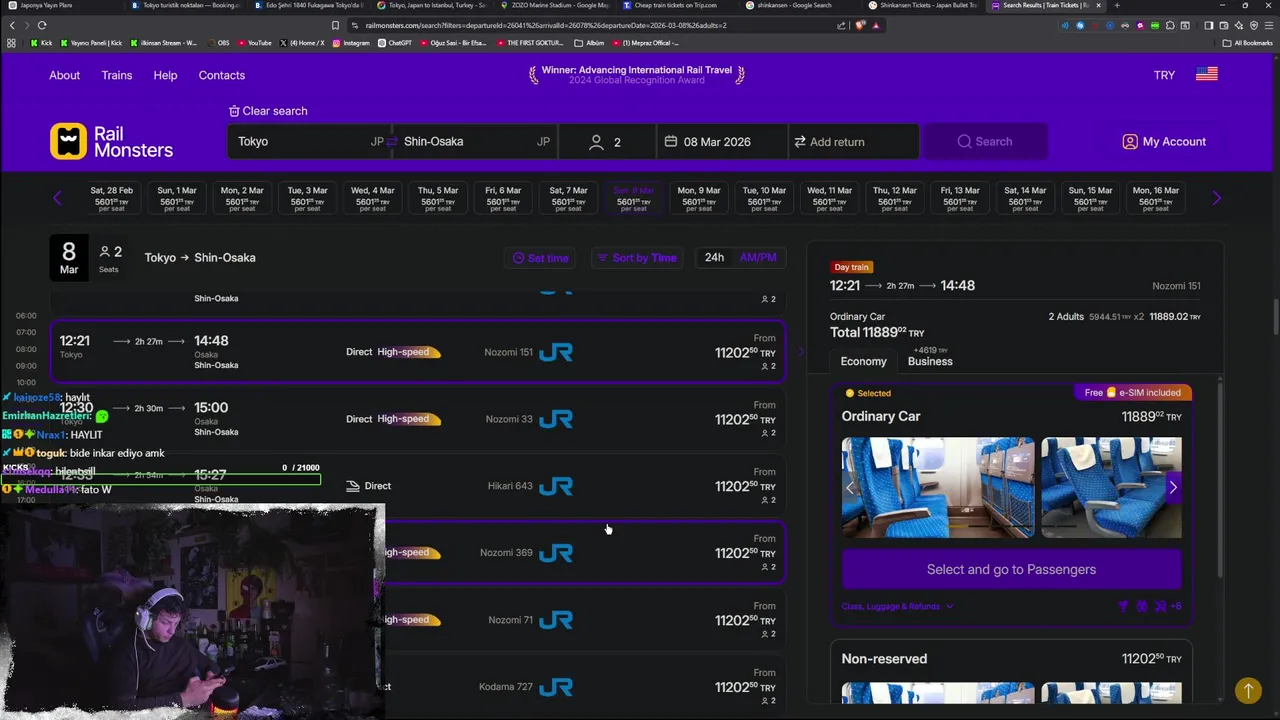The height and width of the screenshot is (720, 1280).
Task: Select the Non-reserved fare card
Action: tap(1011, 670)
